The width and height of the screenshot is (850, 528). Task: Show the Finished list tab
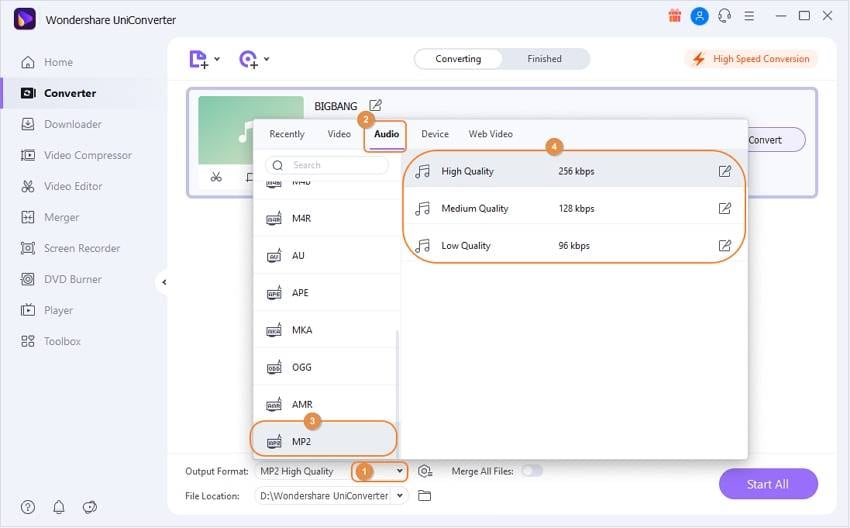click(544, 59)
